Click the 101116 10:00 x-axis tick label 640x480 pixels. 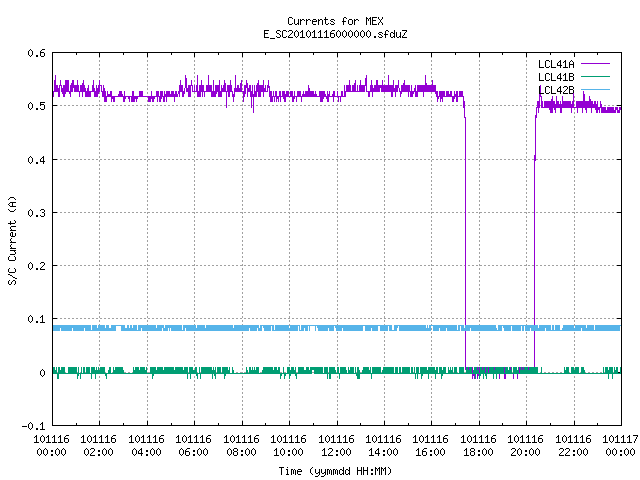(288, 446)
